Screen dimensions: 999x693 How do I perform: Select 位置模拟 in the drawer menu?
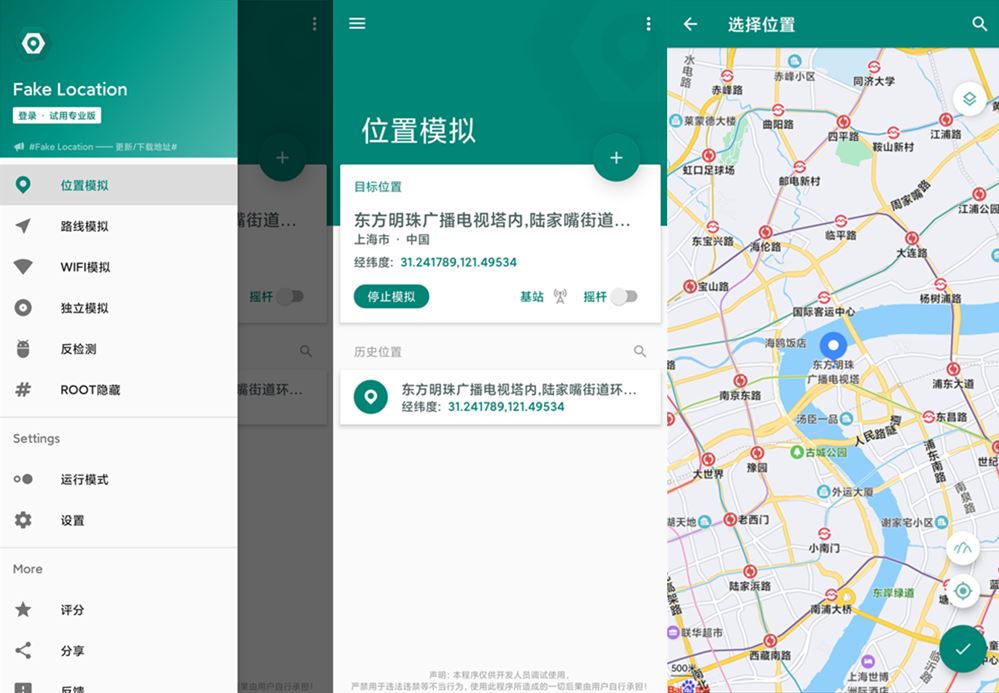pos(119,185)
